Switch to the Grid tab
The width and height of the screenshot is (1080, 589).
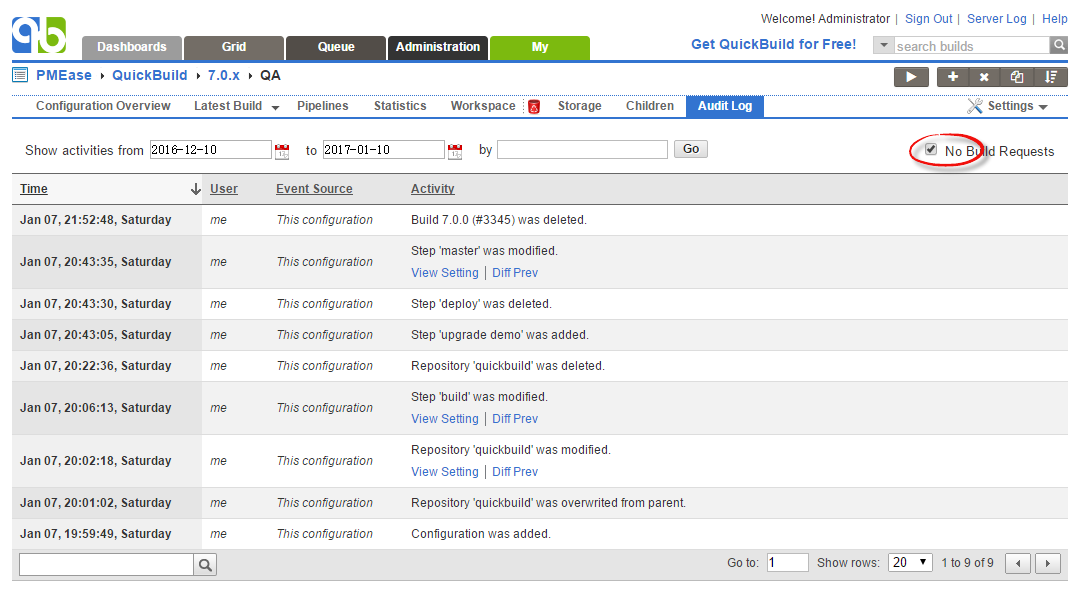(233, 48)
